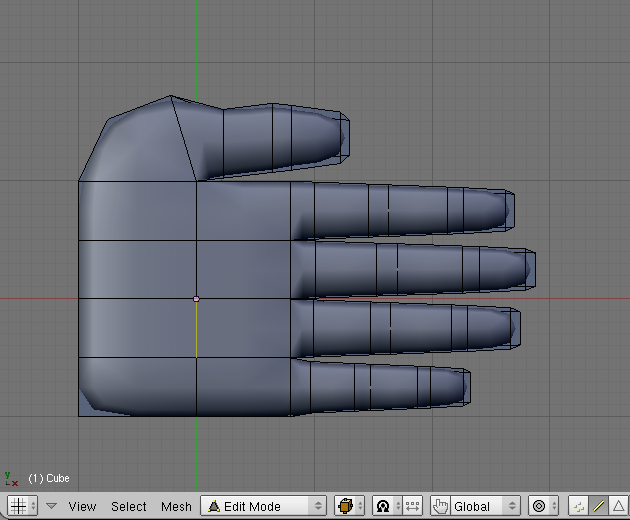Screen dimensions: 630x520
Task: Open the window type selector (grid icon)
Action: [x=22, y=506]
